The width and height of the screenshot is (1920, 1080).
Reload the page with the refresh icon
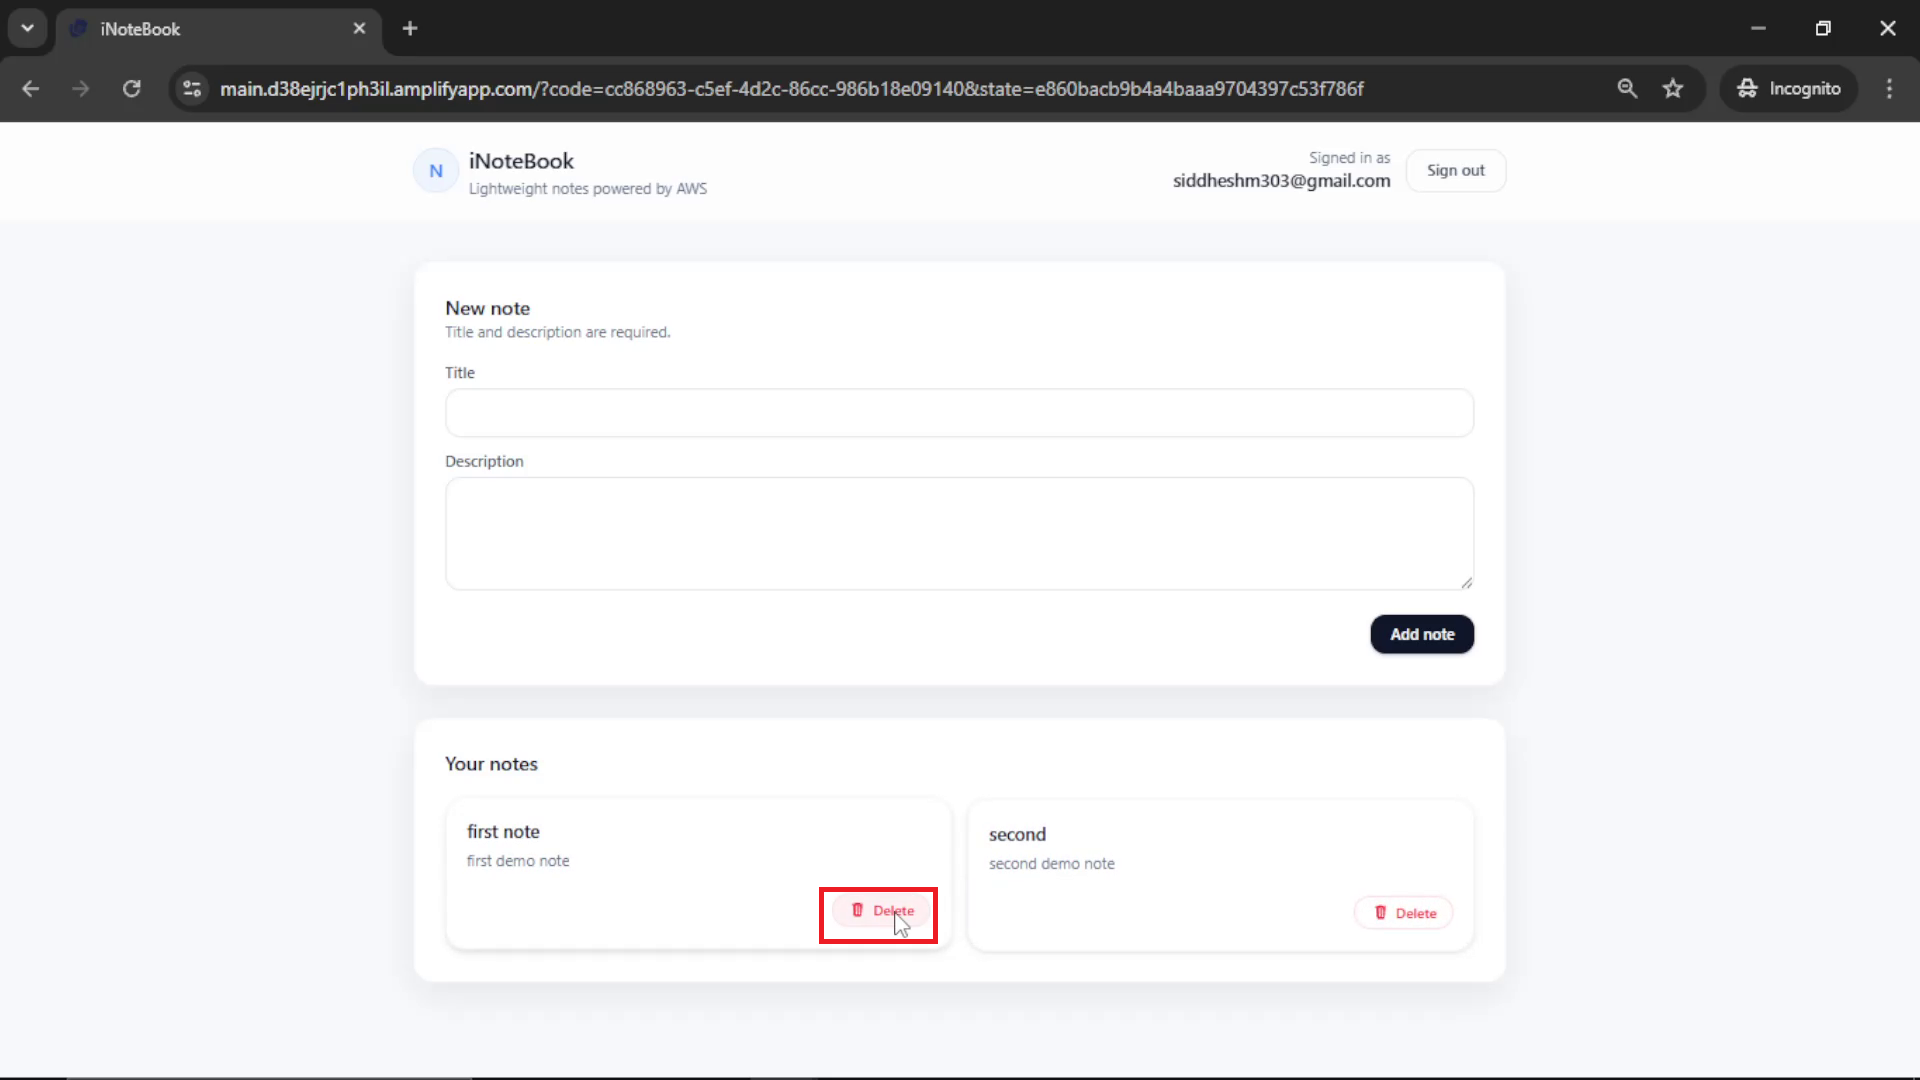(x=132, y=89)
